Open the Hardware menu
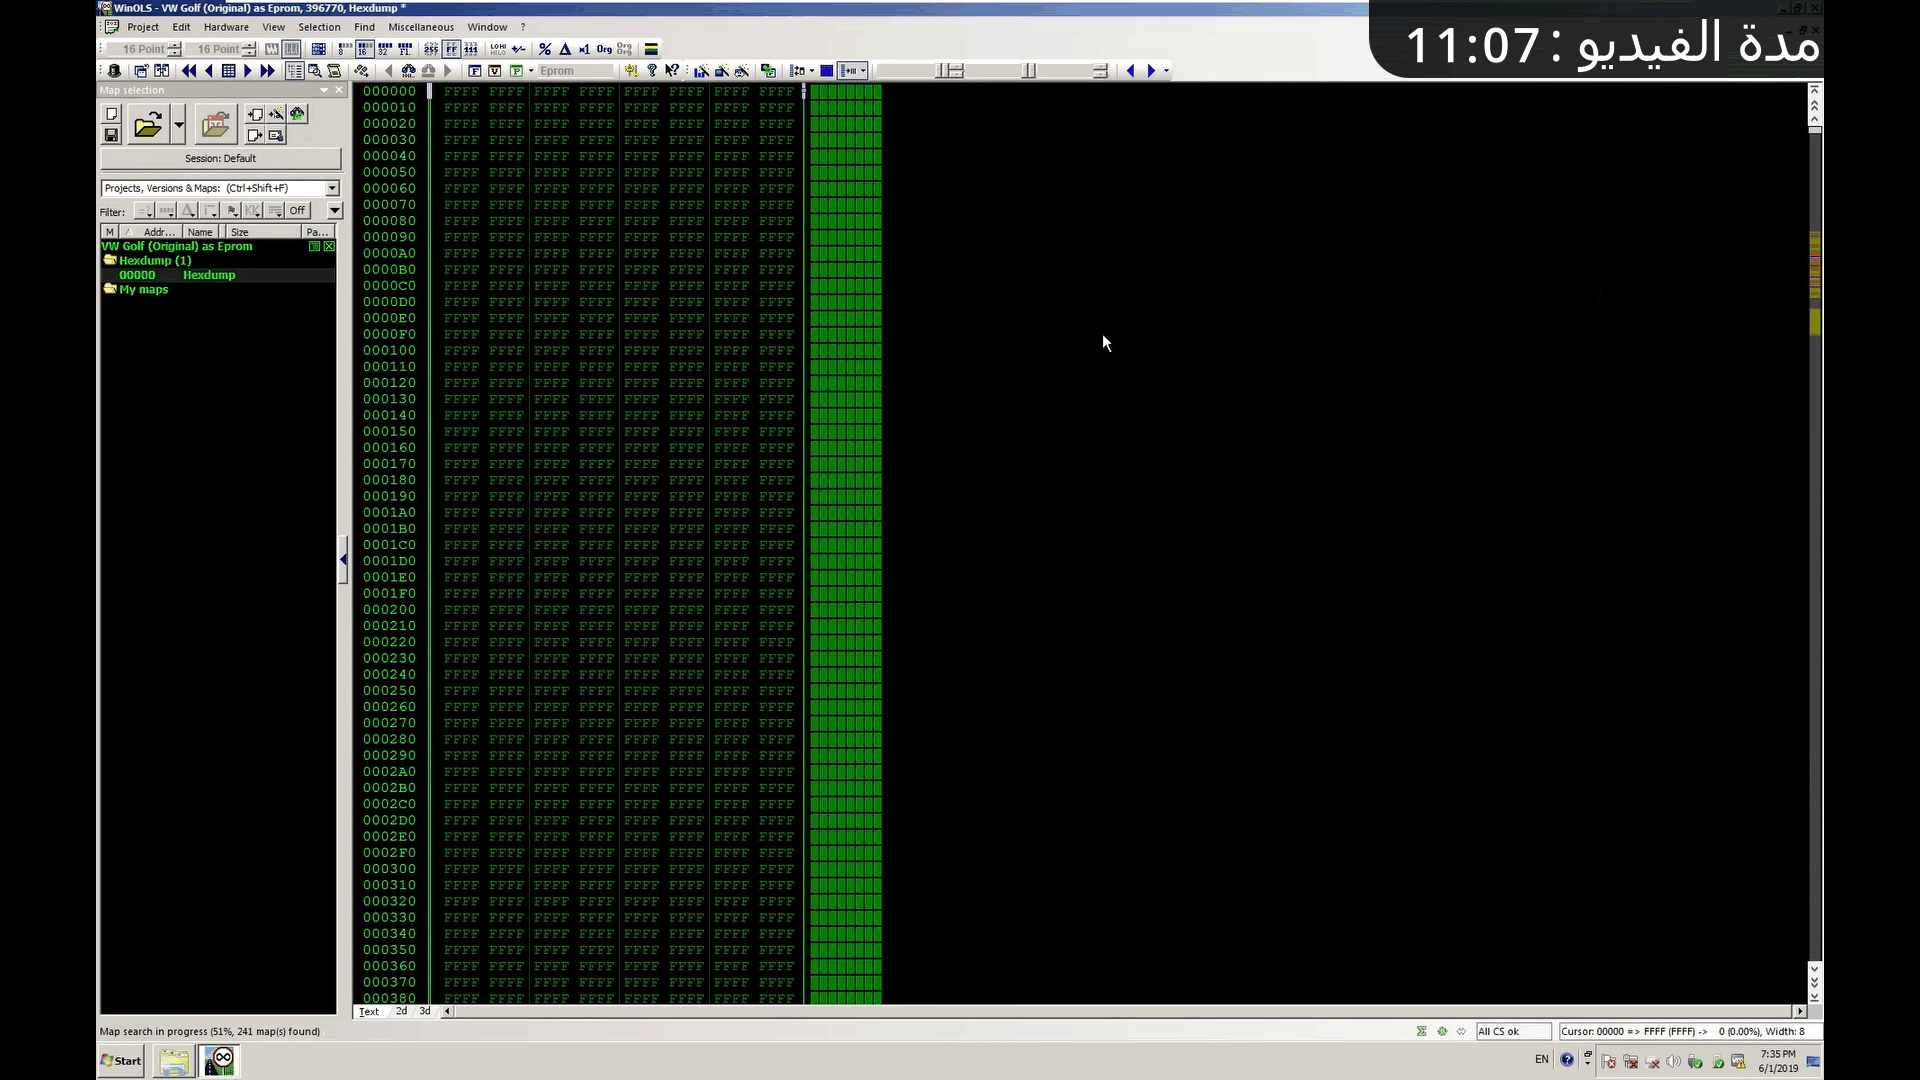 [226, 27]
